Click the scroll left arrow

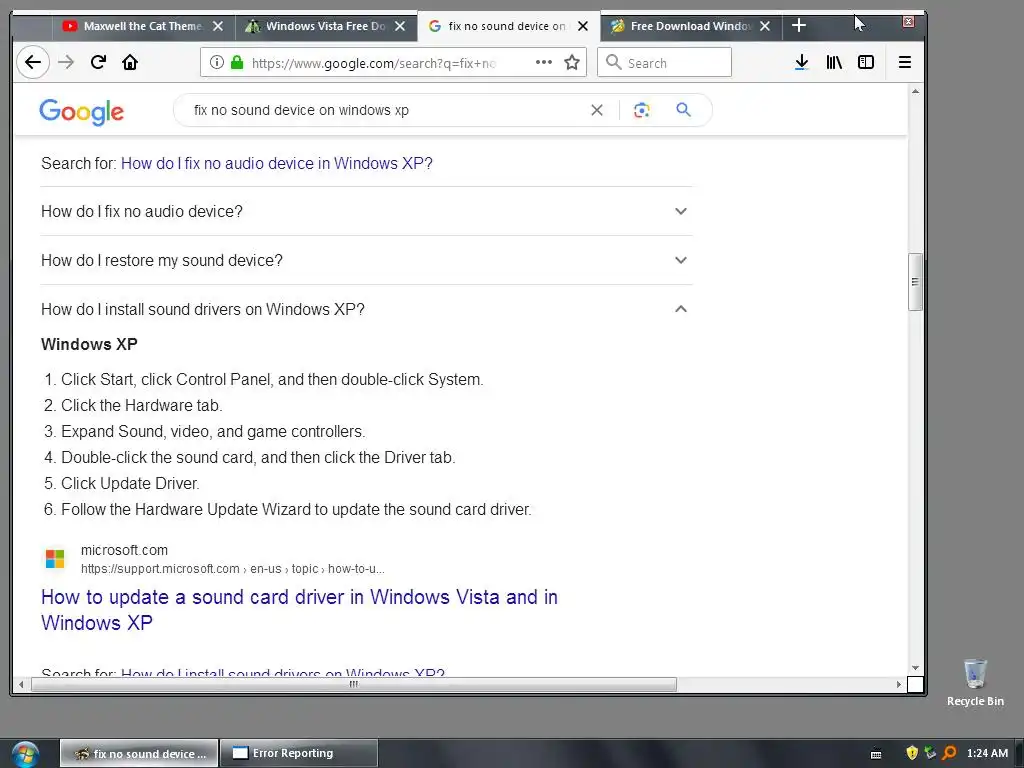tap(22, 684)
